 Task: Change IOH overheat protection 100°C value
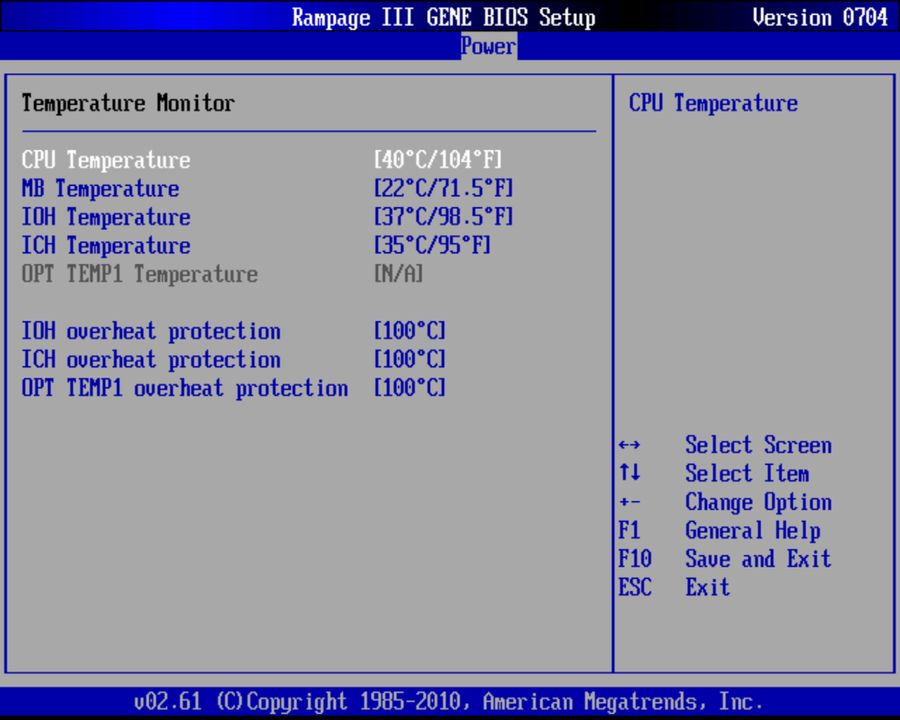(x=410, y=331)
